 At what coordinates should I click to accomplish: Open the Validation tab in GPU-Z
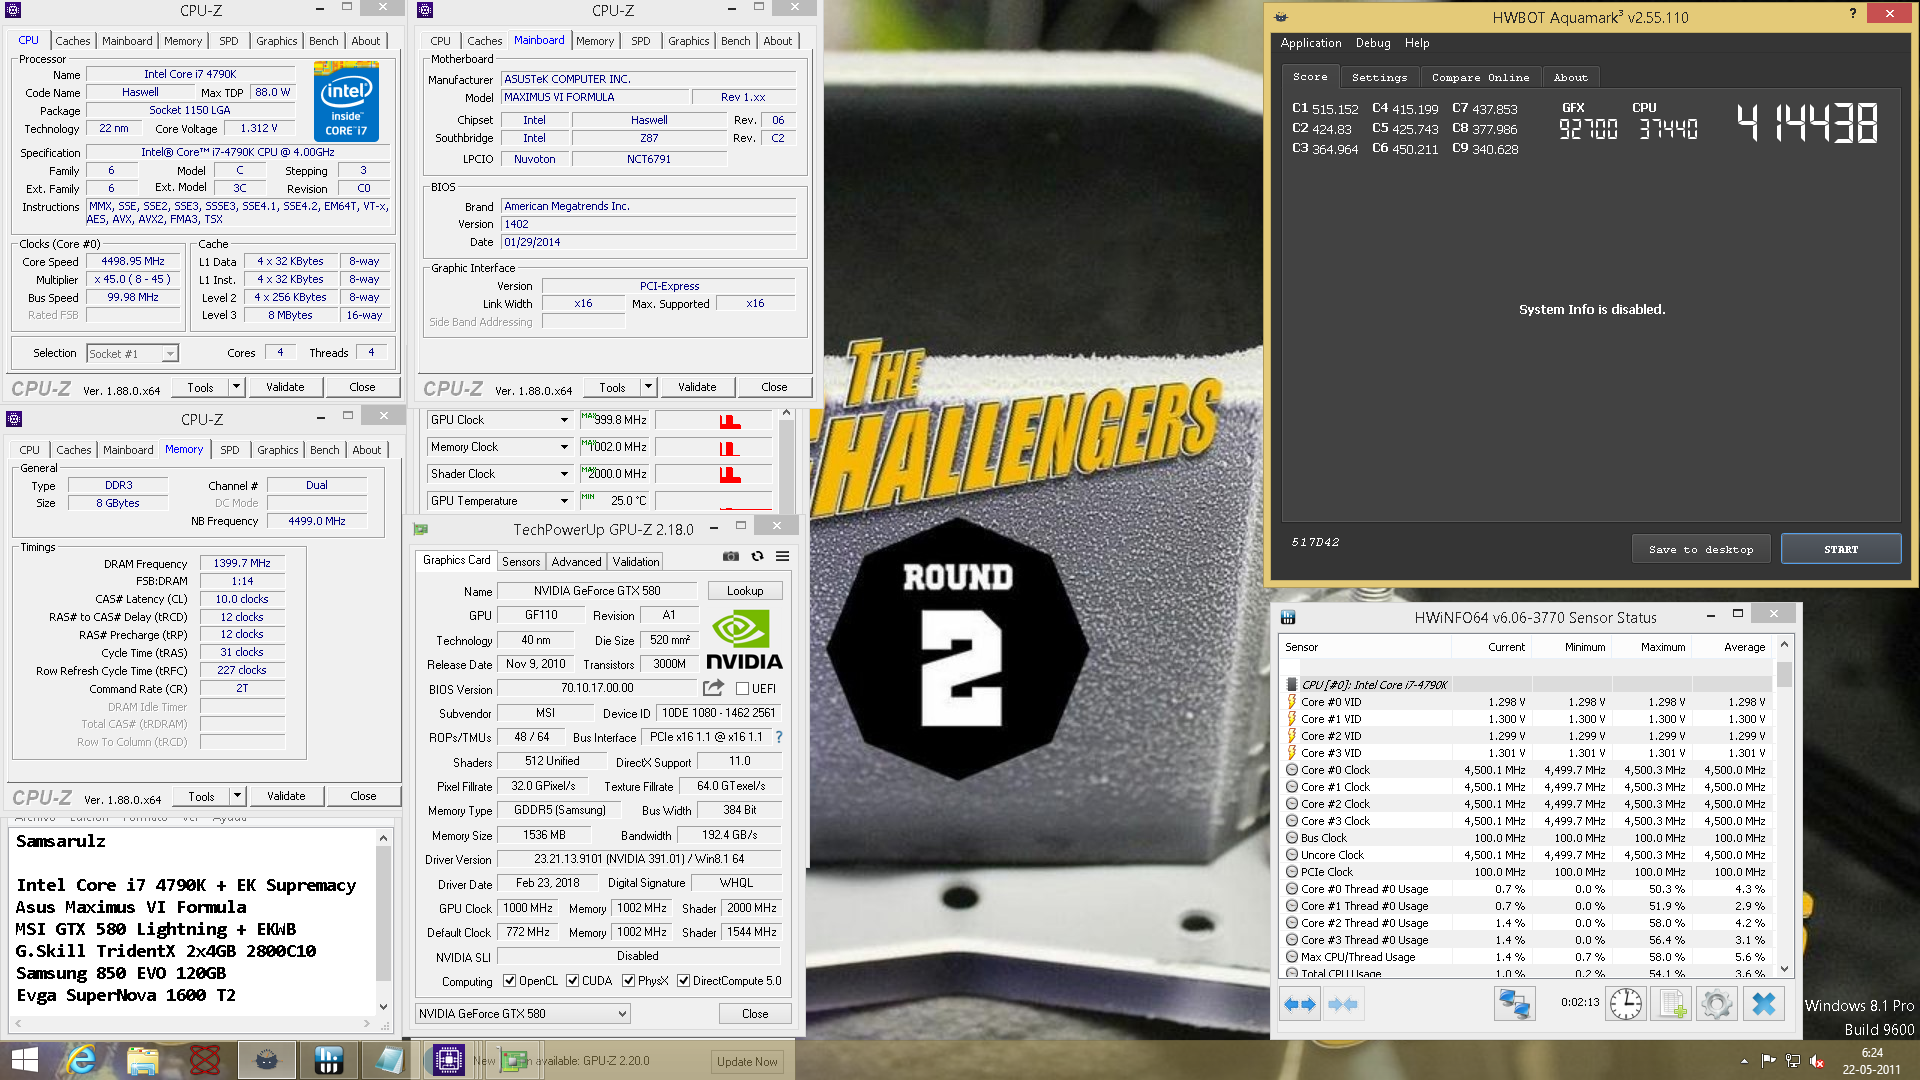pos(636,562)
